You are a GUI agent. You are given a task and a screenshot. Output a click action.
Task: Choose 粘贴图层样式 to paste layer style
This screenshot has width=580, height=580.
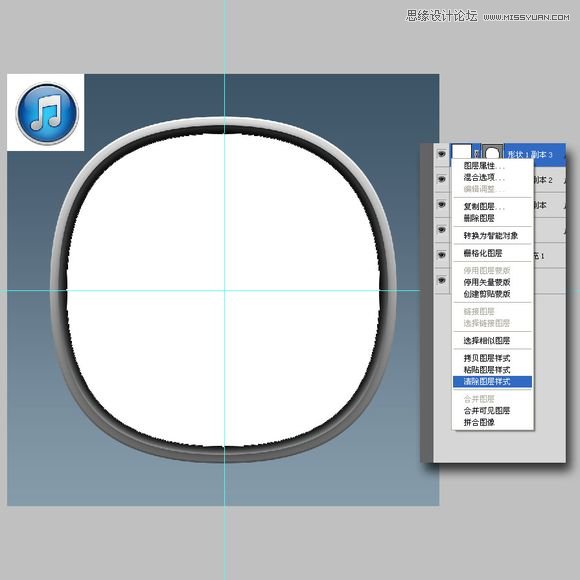[487, 370]
